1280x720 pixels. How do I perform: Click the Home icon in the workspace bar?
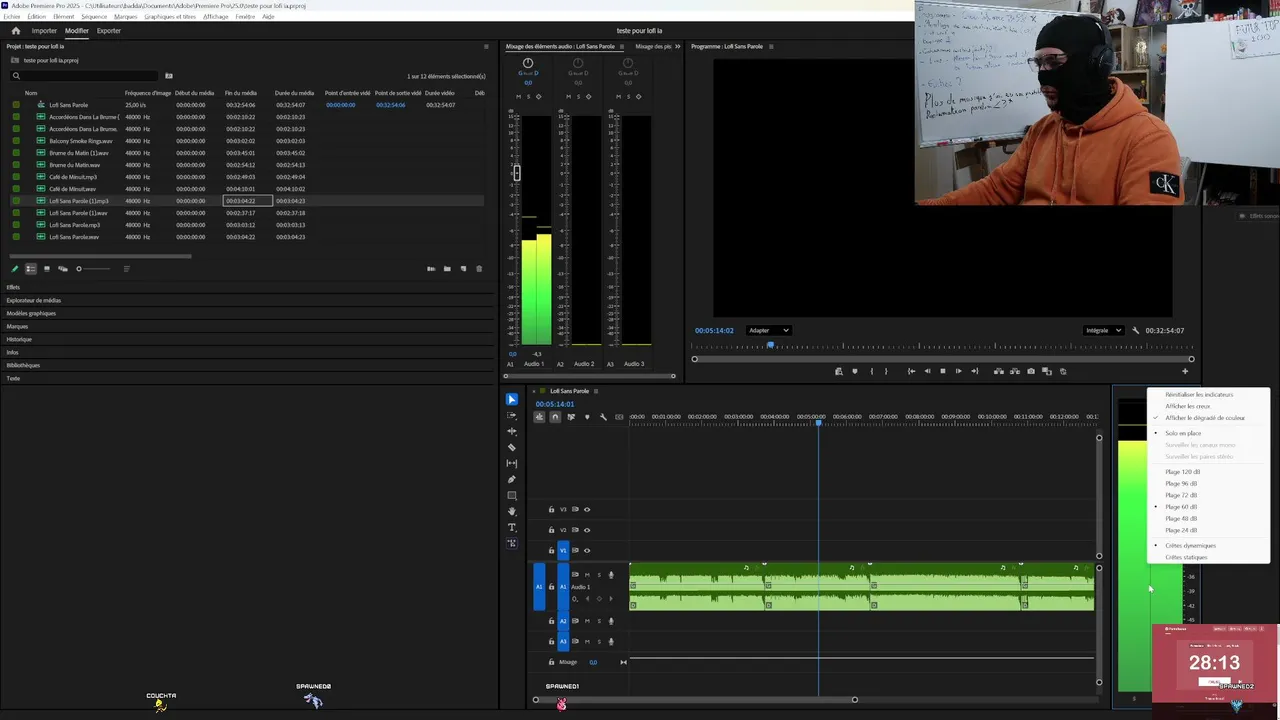point(15,31)
